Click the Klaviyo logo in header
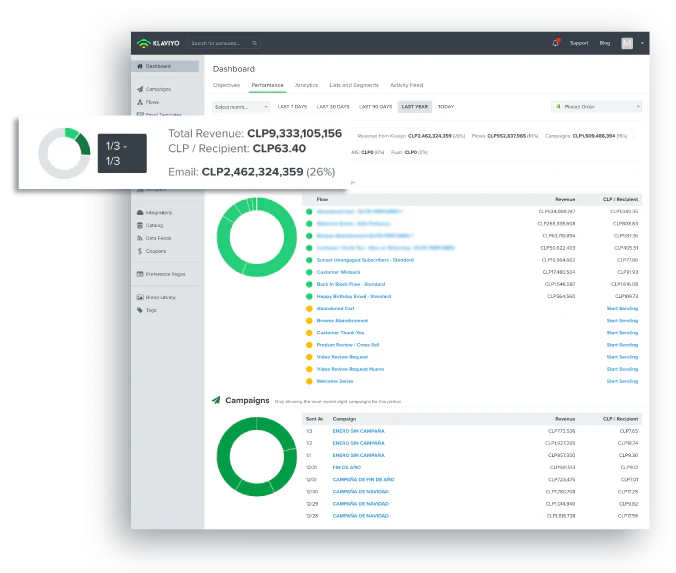 [160, 43]
